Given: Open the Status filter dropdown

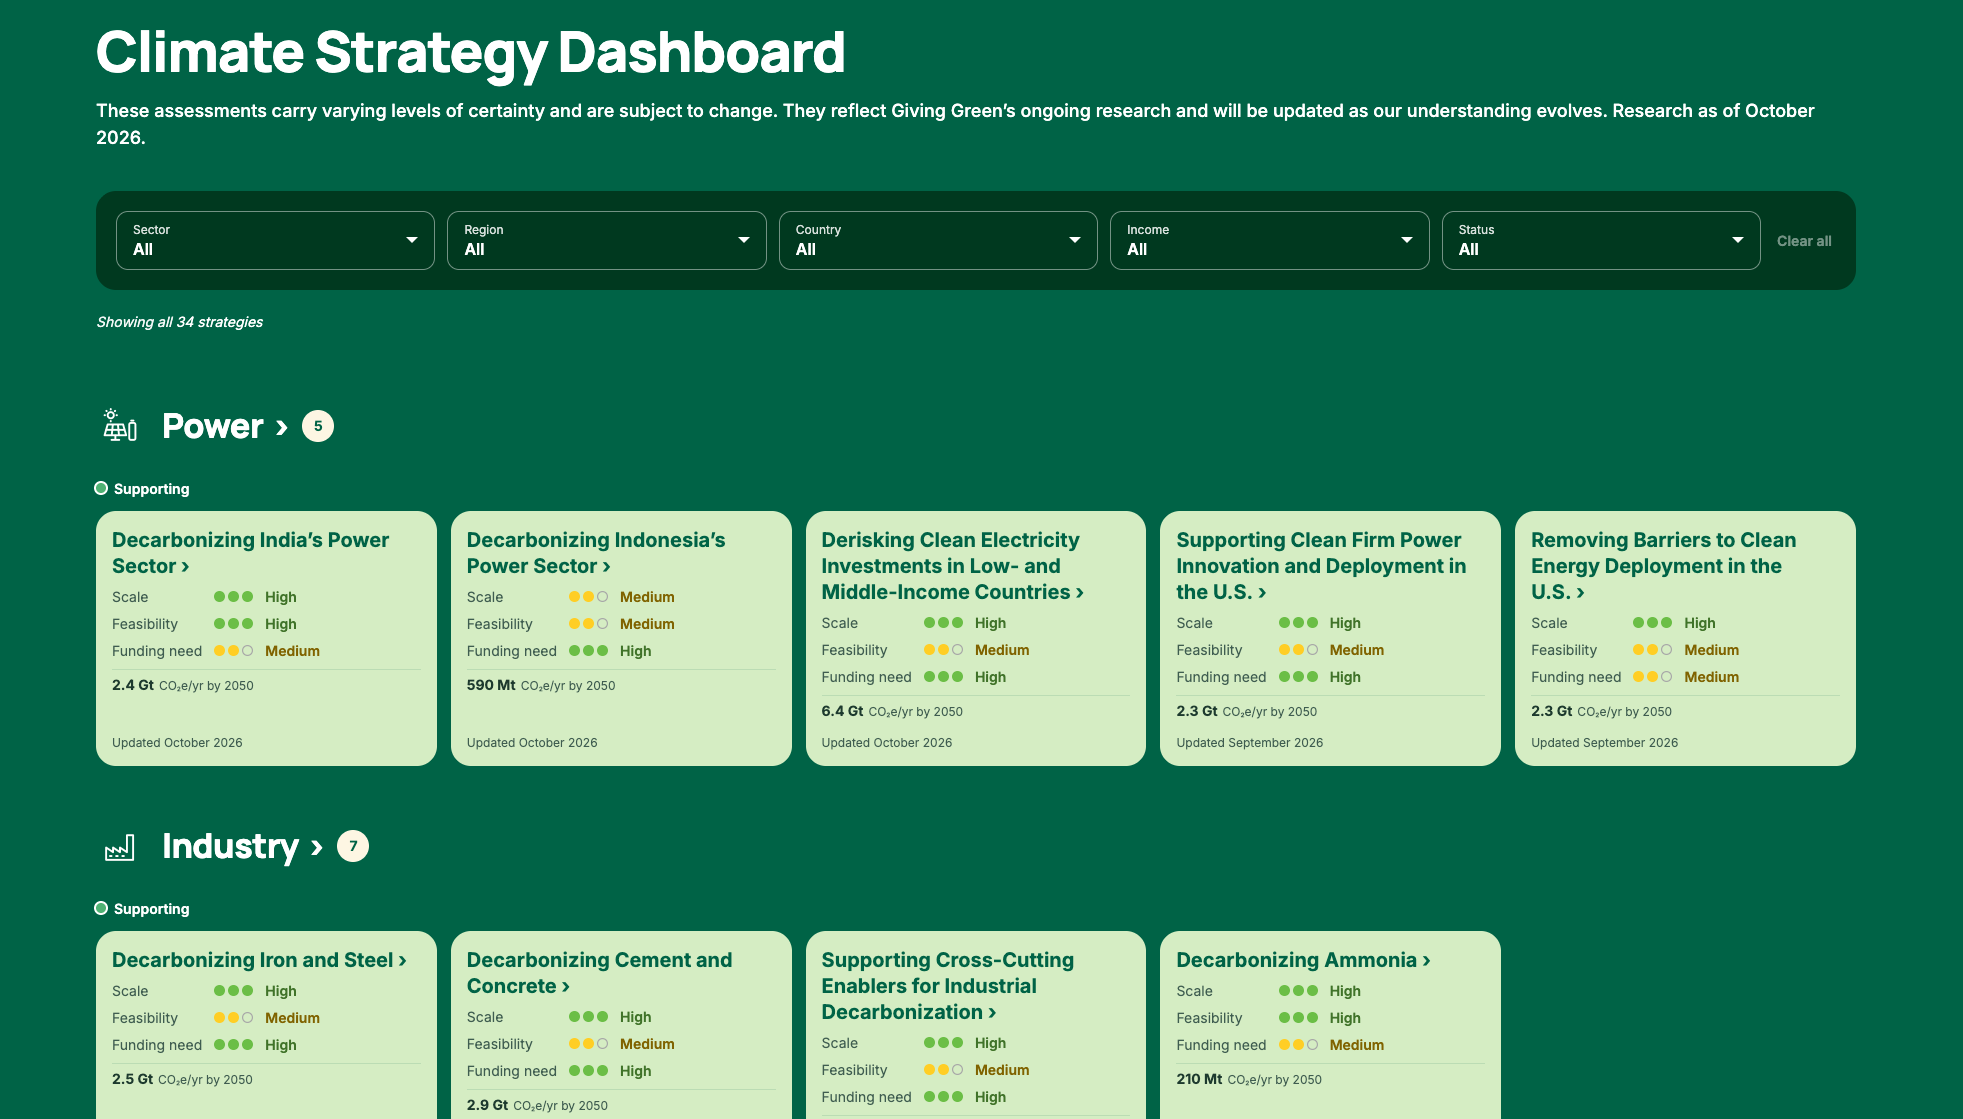Looking at the screenshot, I should tap(1601, 240).
